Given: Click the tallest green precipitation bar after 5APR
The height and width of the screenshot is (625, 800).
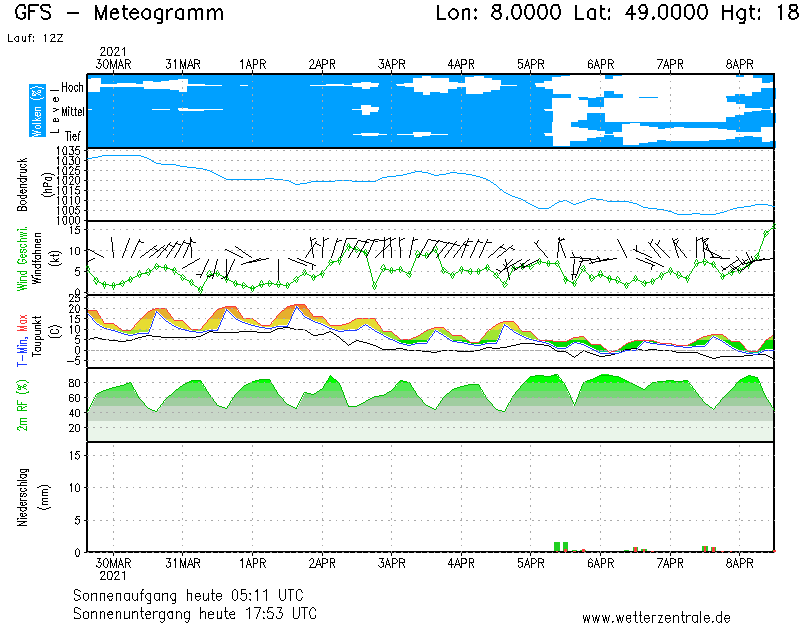Looking at the screenshot, I should (557, 546).
